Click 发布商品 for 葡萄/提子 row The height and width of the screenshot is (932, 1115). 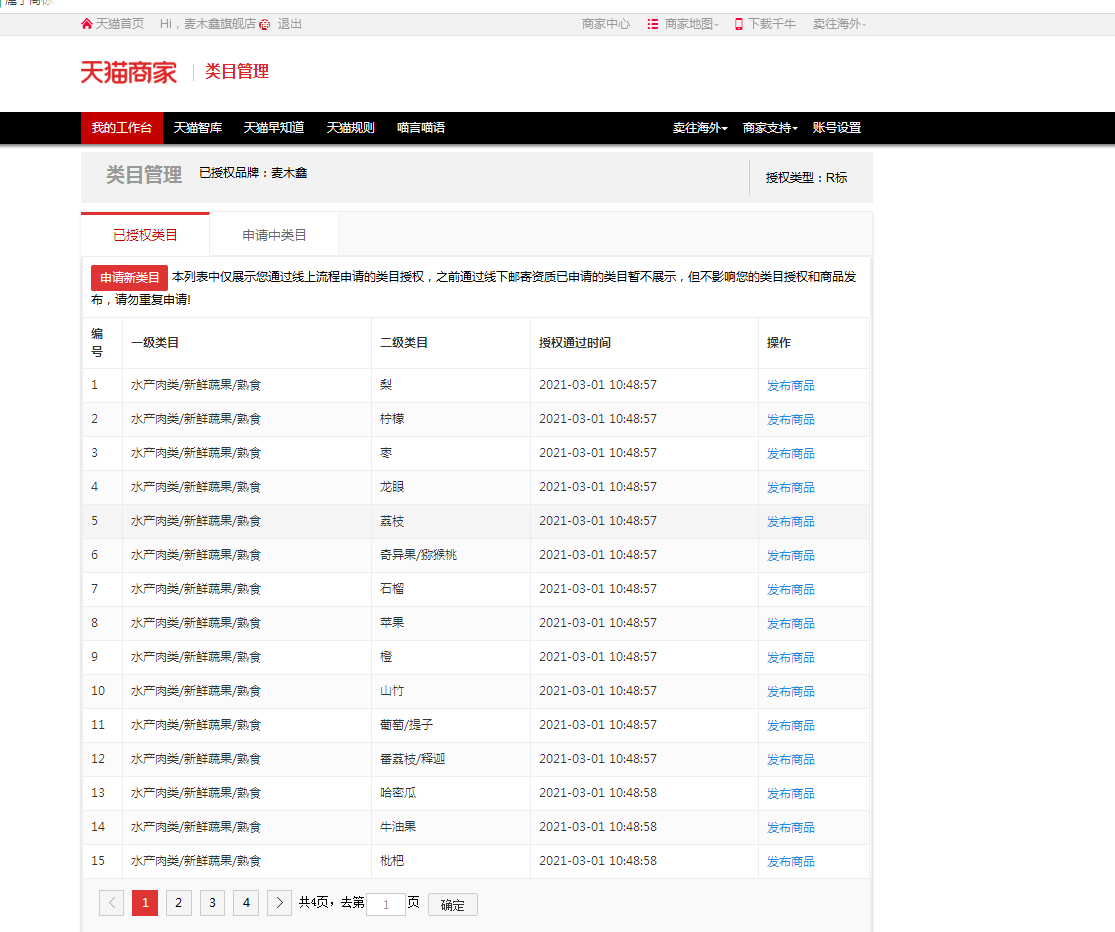pyautogui.click(x=791, y=726)
